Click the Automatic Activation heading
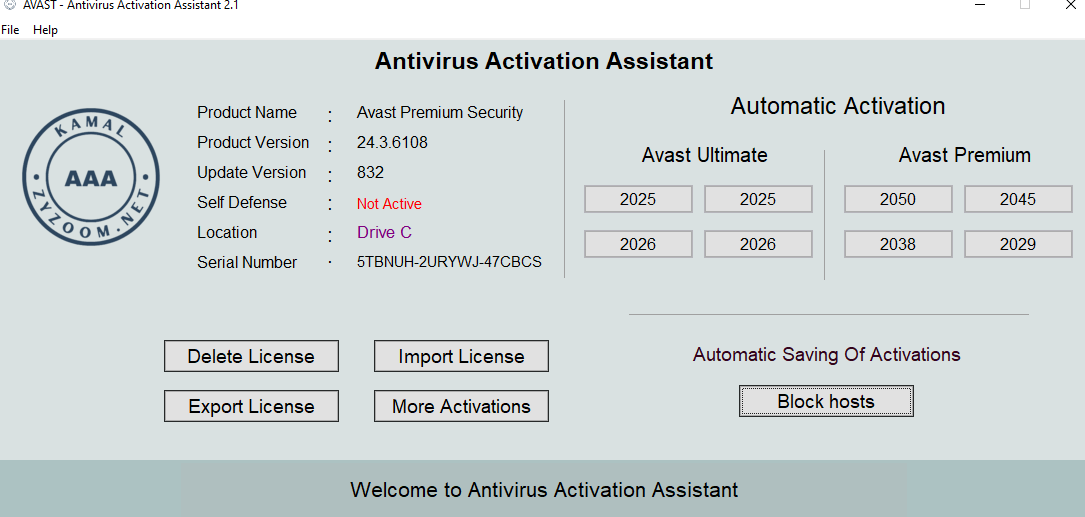 [838, 107]
